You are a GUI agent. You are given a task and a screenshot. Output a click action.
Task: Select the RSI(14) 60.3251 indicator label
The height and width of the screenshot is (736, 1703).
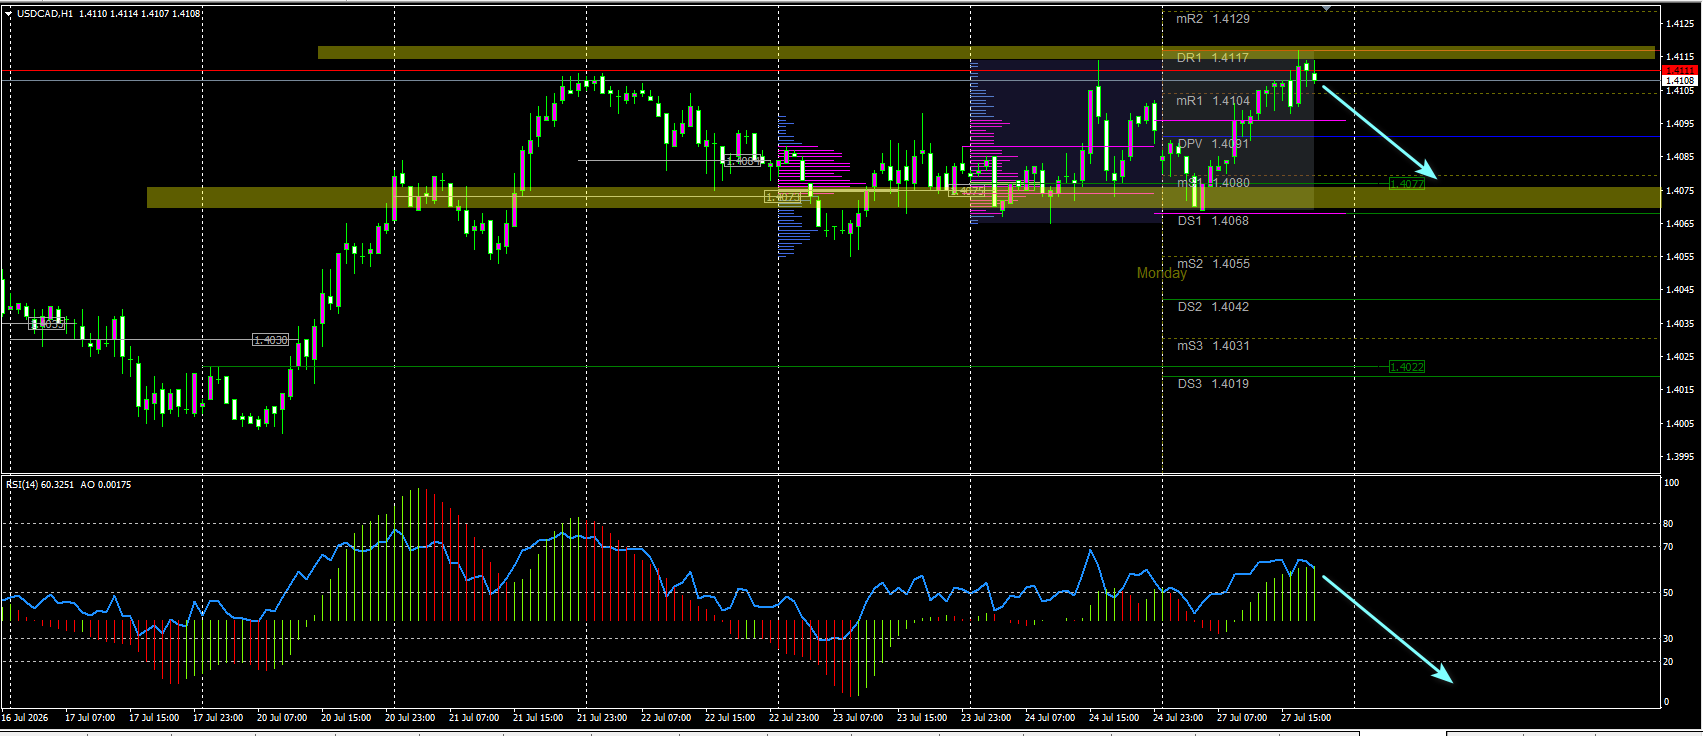tap(40, 485)
